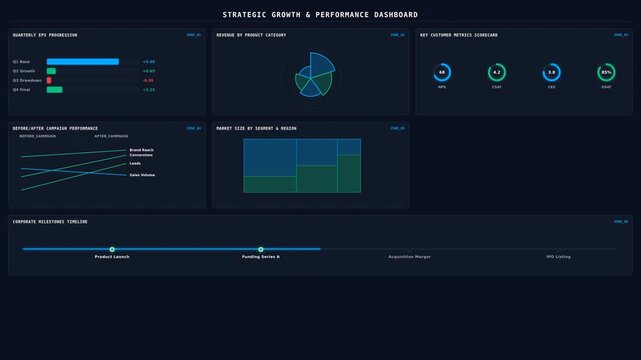The width and height of the screenshot is (641, 360).
Task: Click the BEFORE_CAMPAIGN column header
Action: pos(38,136)
